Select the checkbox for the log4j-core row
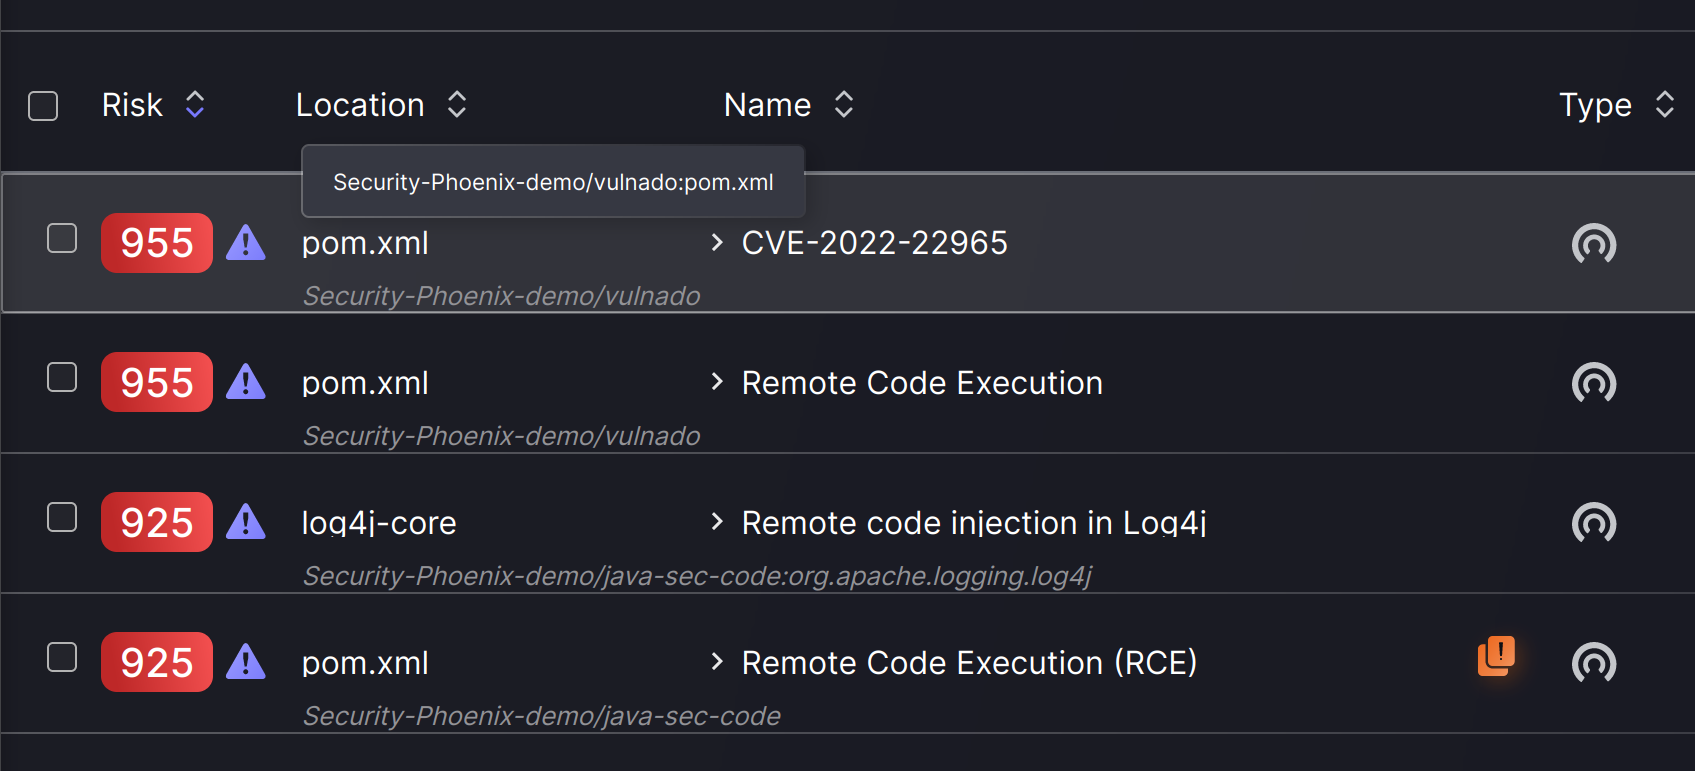Screen dimensions: 1695x771 coord(62,517)
